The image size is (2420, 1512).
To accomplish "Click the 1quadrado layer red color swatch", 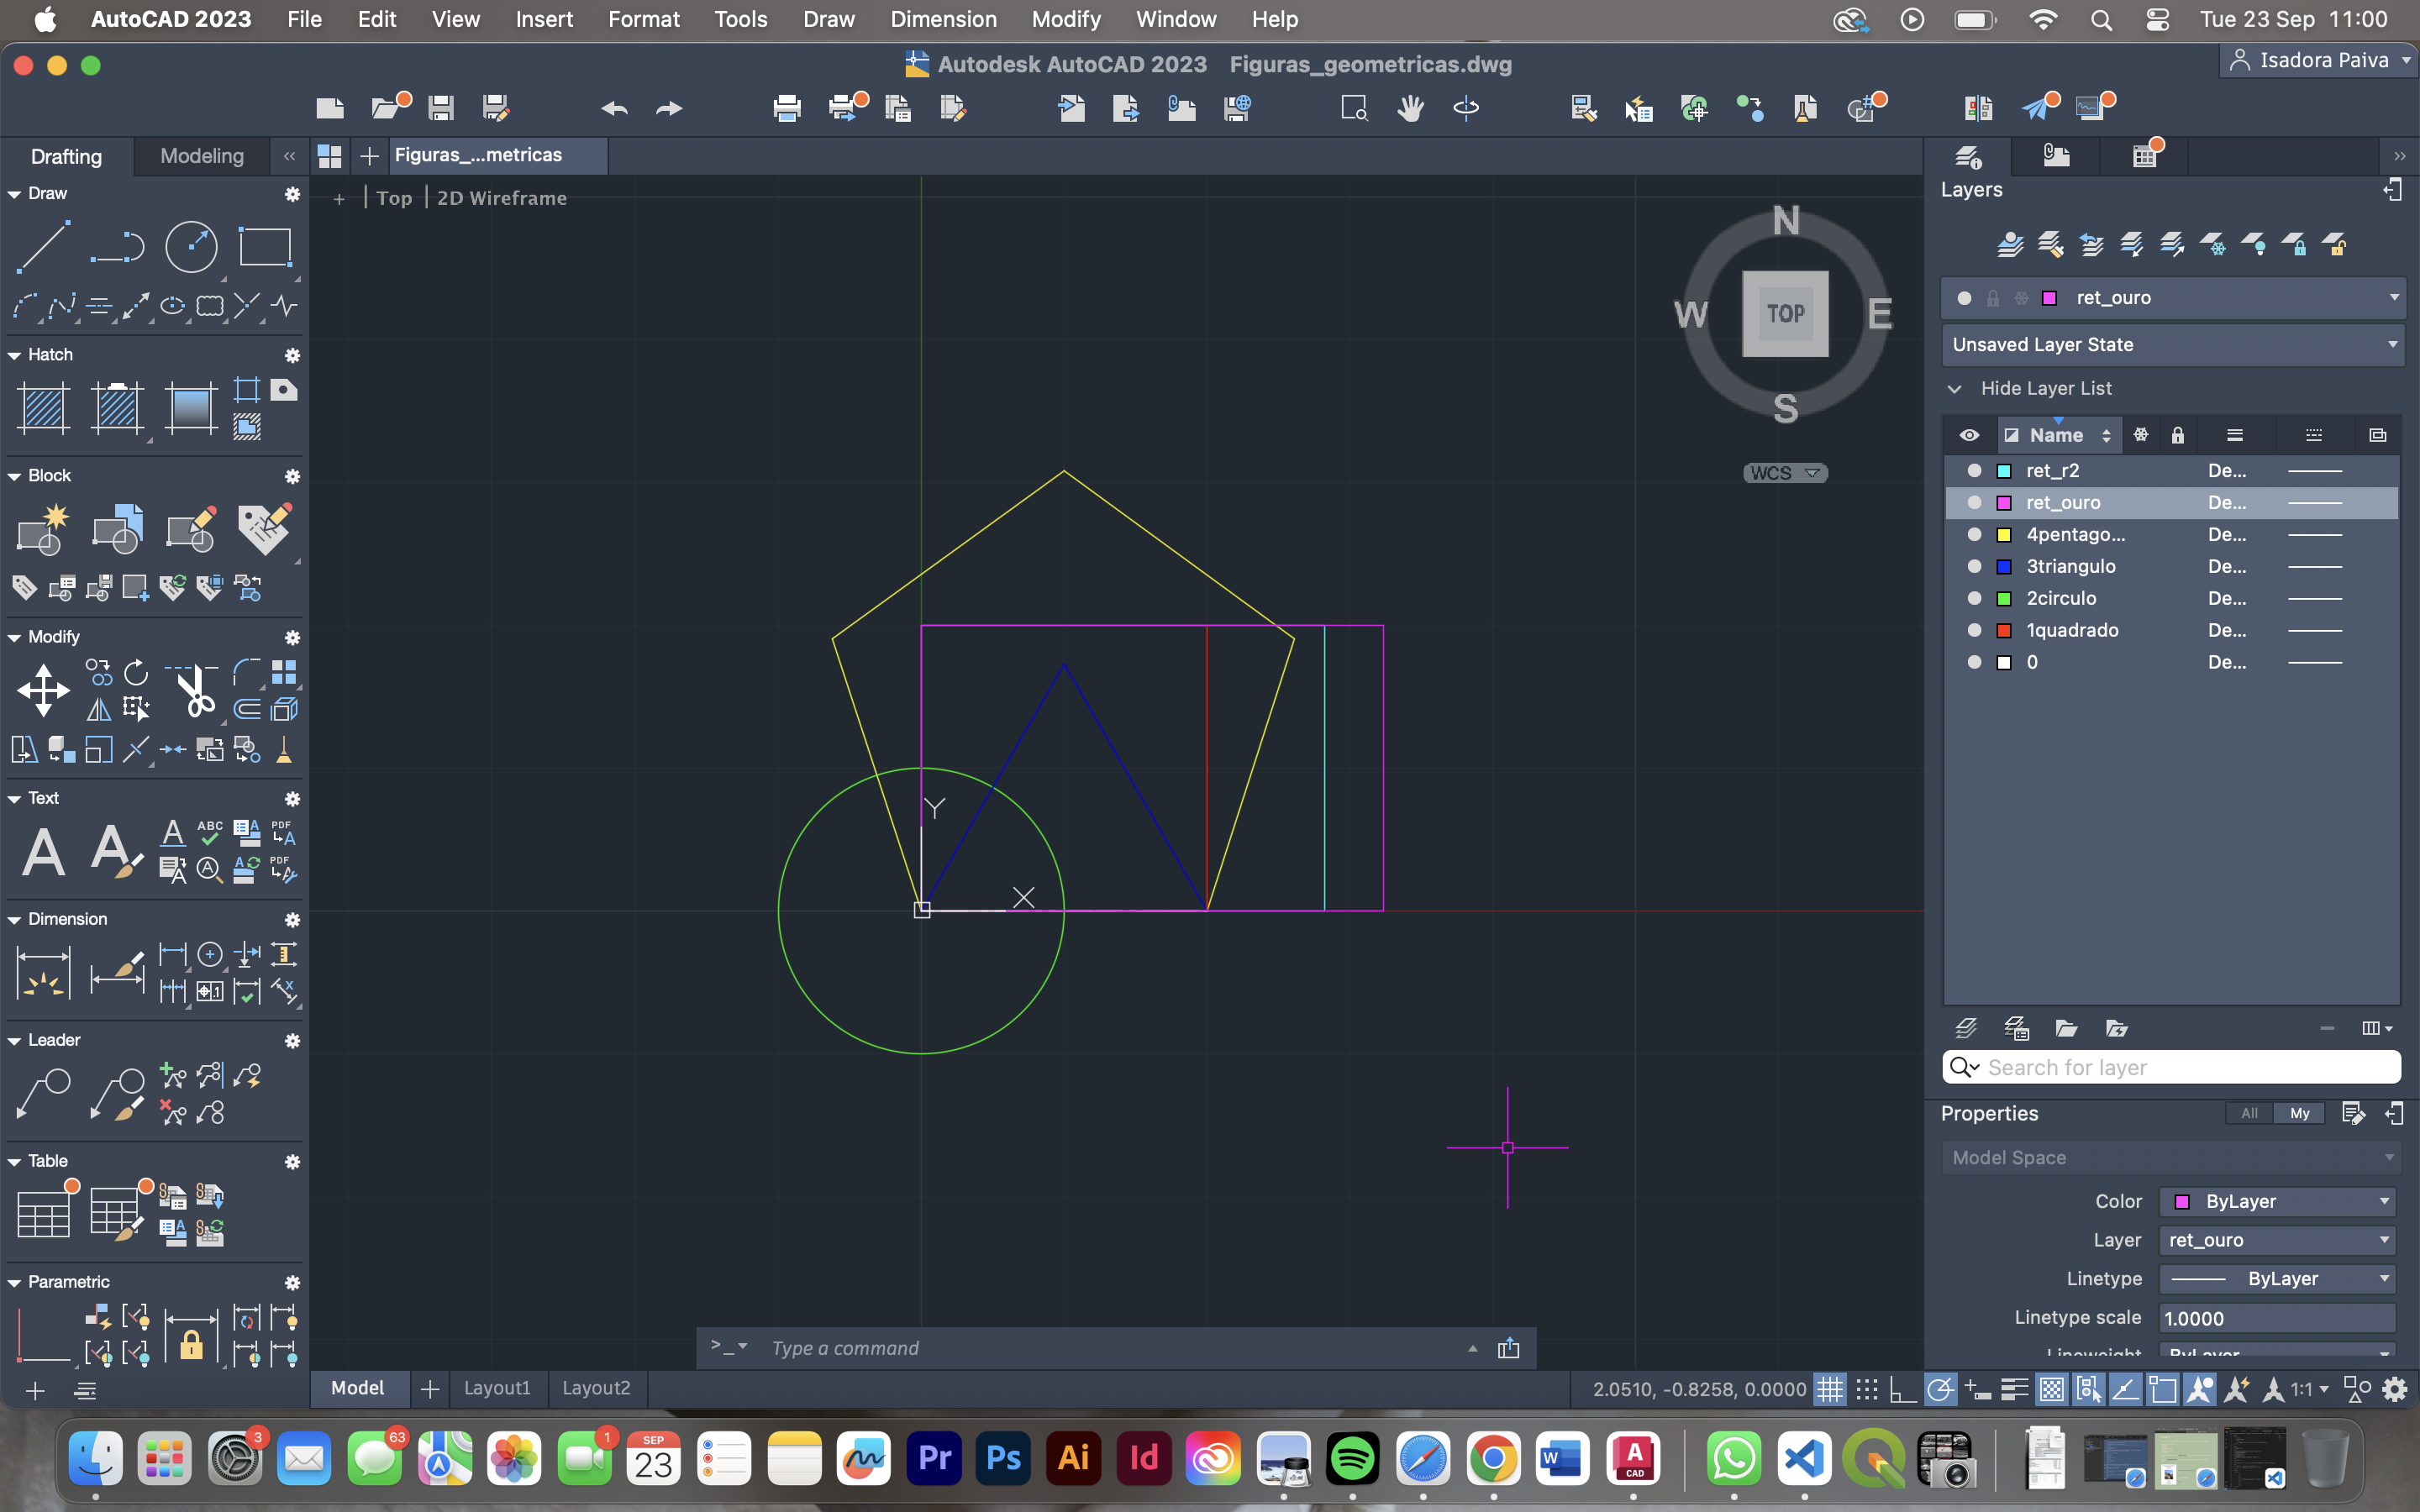I will tap(2004, 630).
